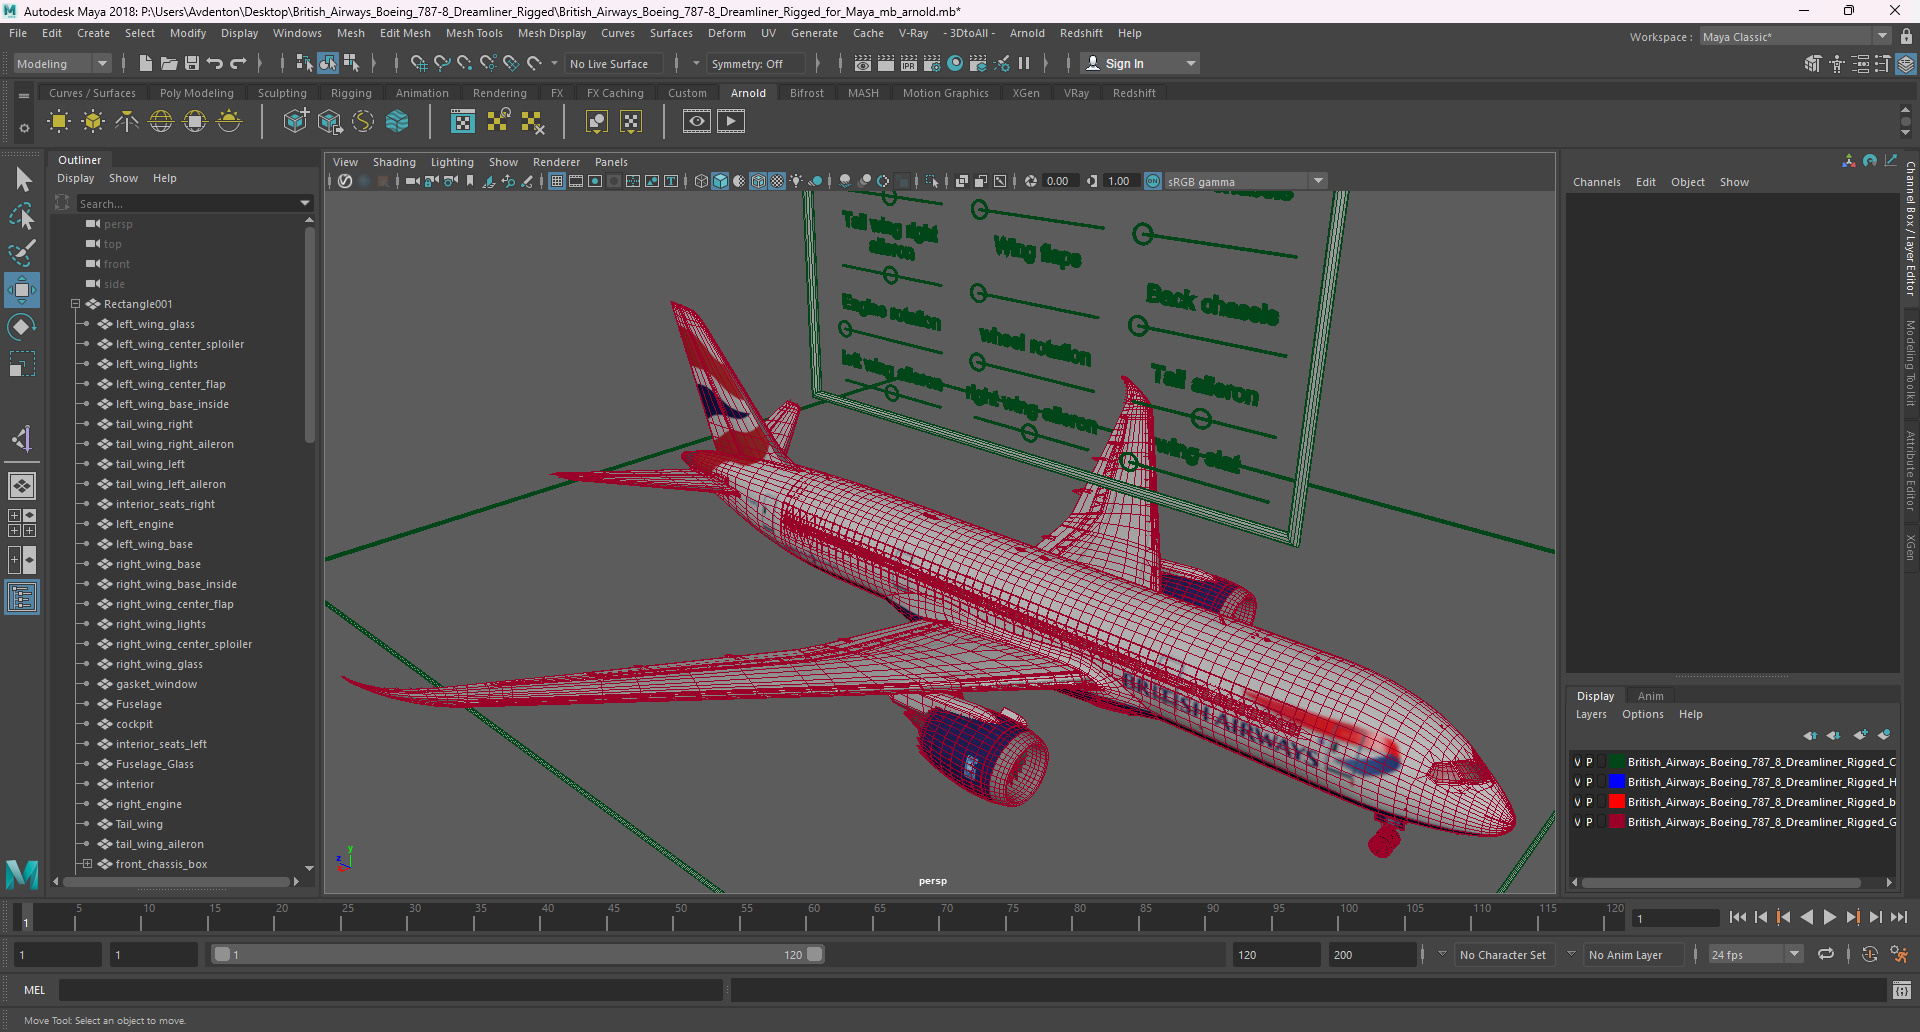Activate the Select tool arrow
This screenshot has height=1032, width=1920.
click(22, 180)
